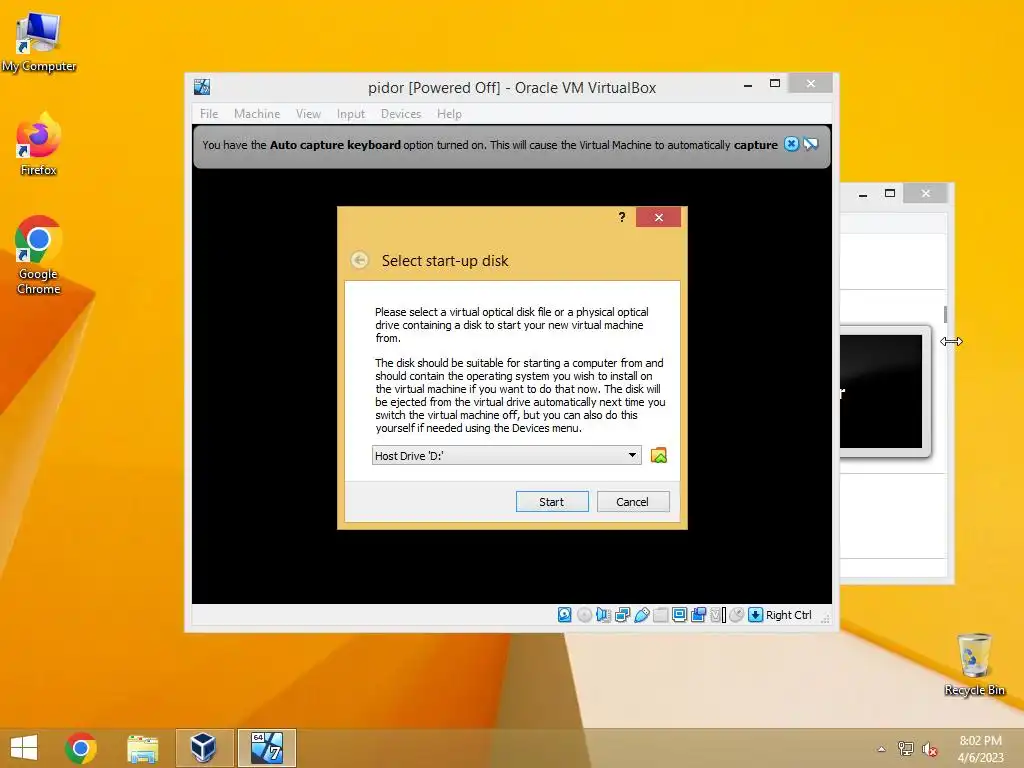Click the Right Ctrl host key label
The width and height of the screenshot is (1024, 768).
(x=788, y=615)
